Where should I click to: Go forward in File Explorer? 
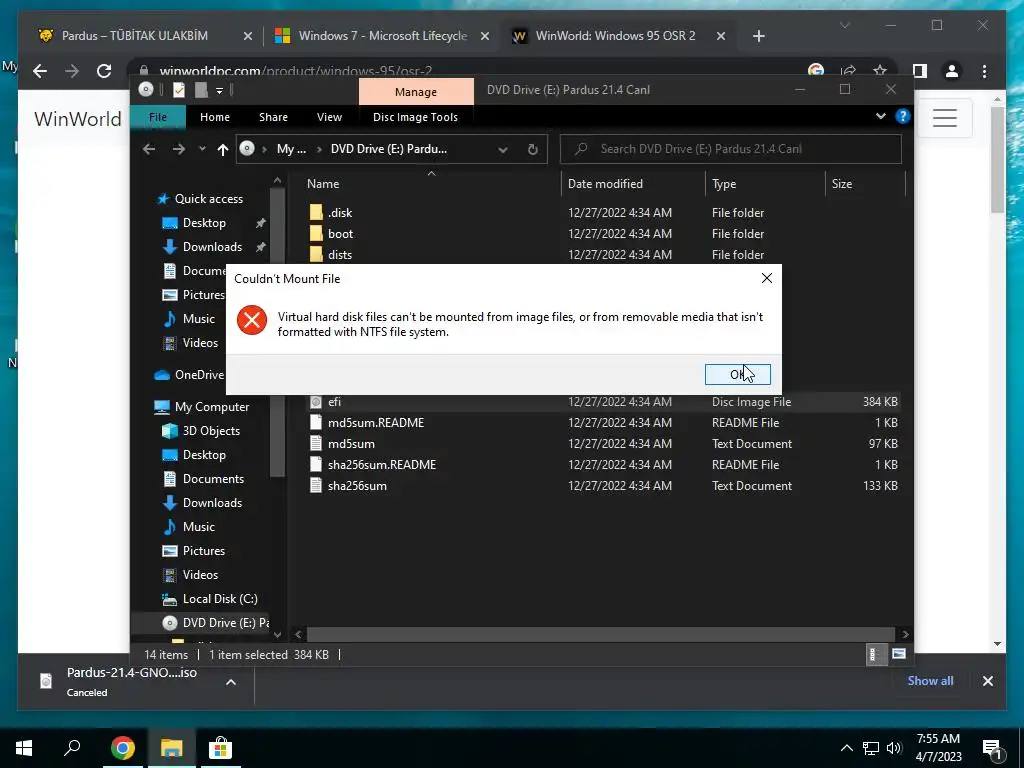178,149
